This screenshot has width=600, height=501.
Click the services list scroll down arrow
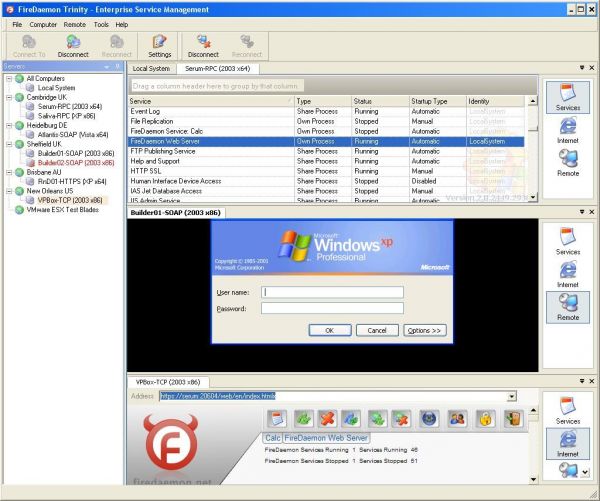coord(532,197)
